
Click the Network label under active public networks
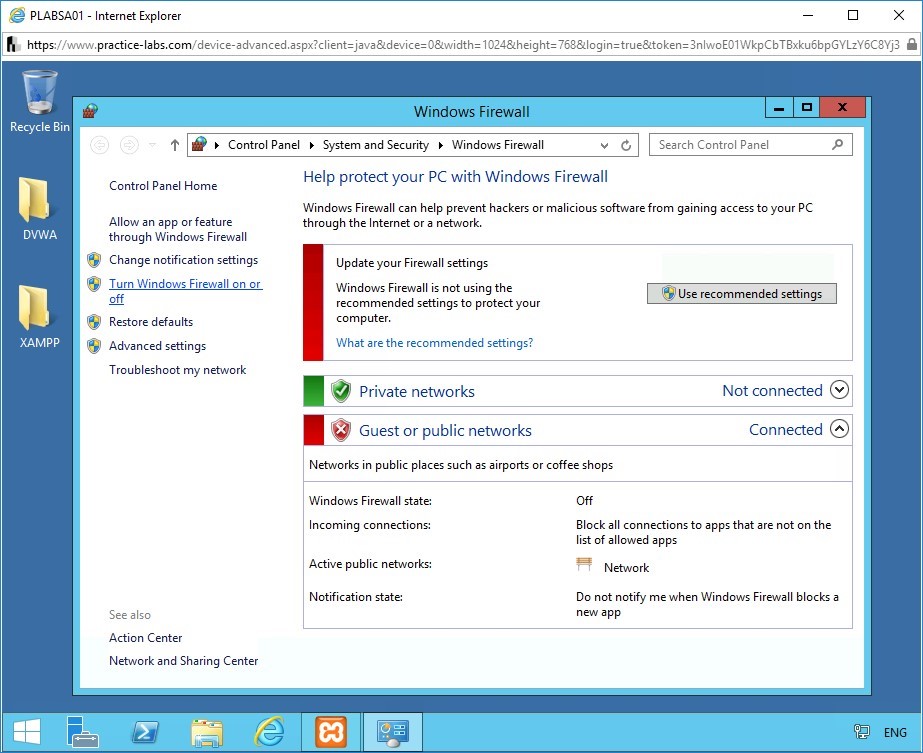[626, 568]
